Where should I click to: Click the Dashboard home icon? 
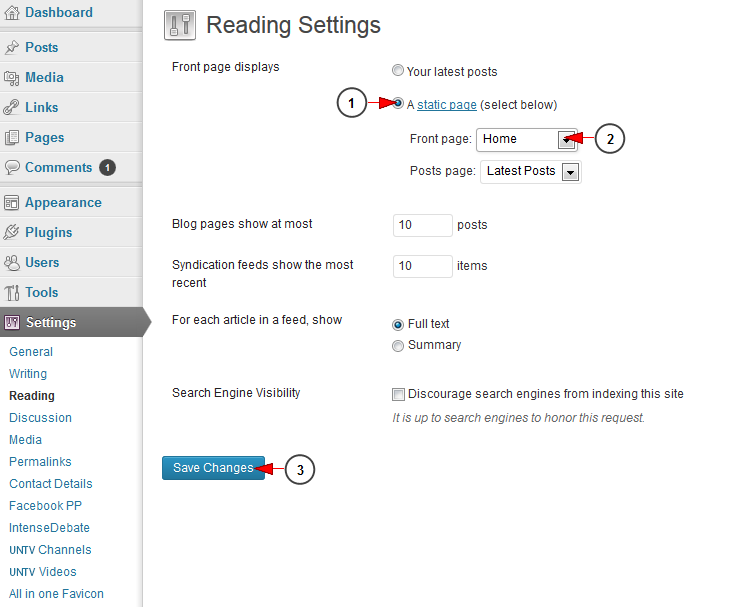(12, 13)
